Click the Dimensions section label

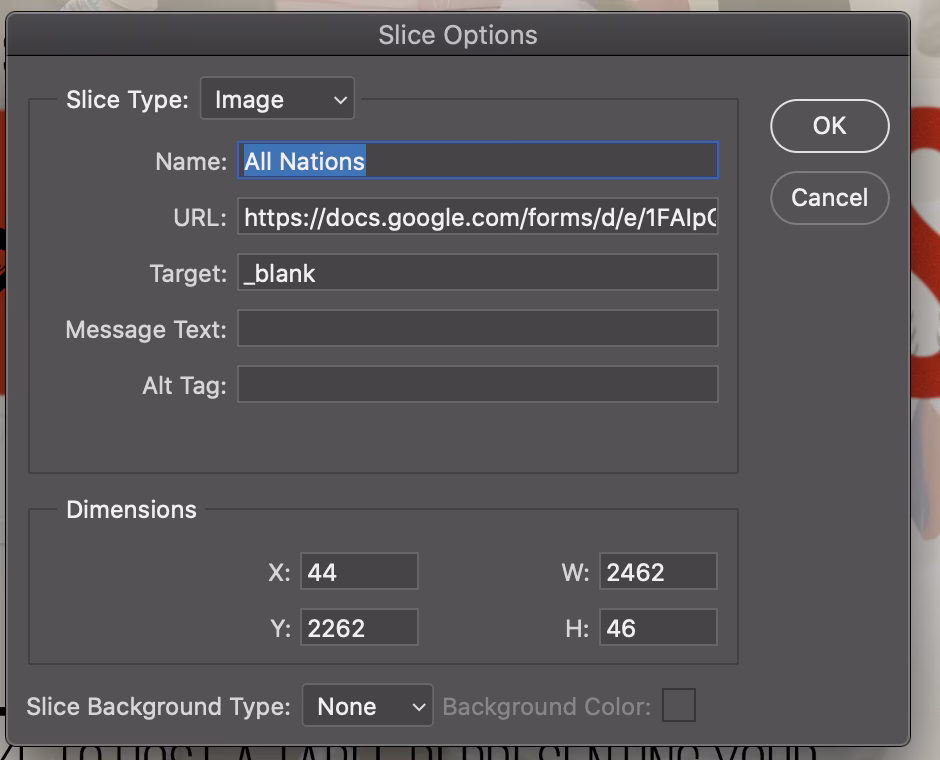[131, 509]
